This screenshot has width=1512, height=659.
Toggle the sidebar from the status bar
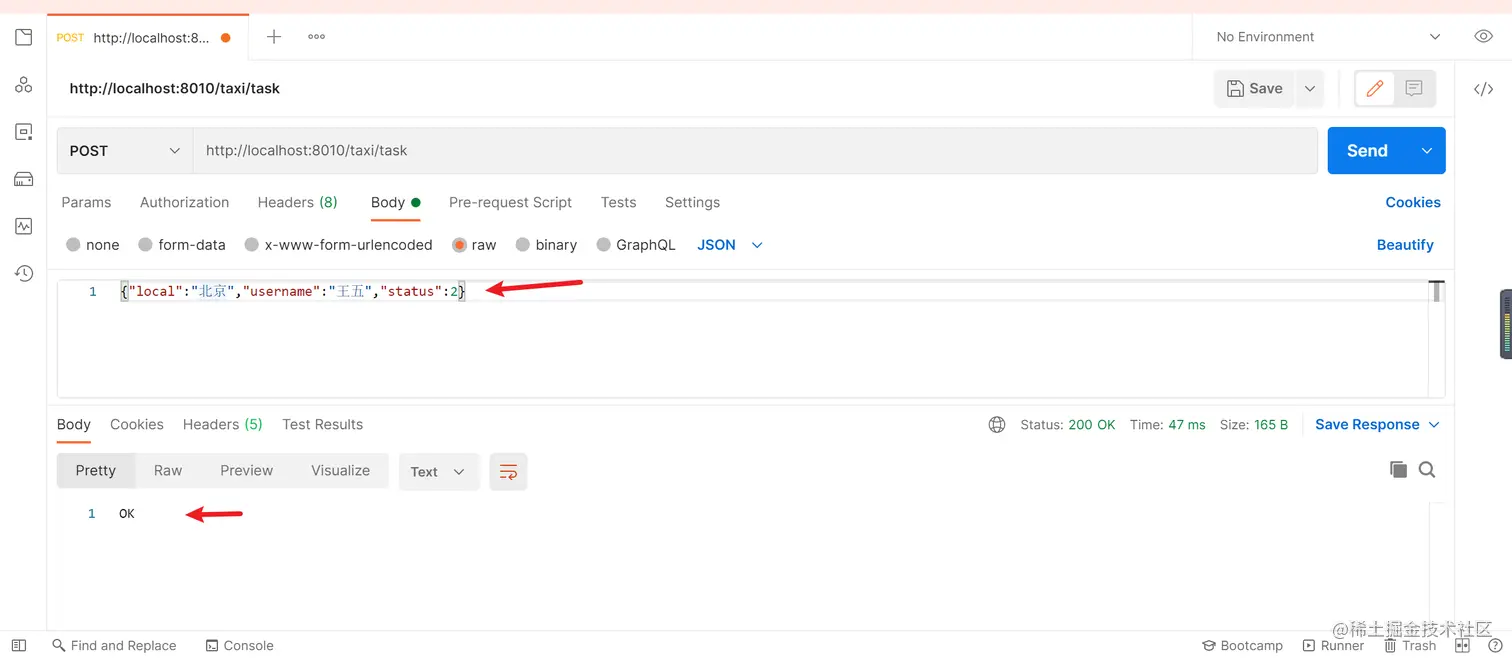point(19,645)
